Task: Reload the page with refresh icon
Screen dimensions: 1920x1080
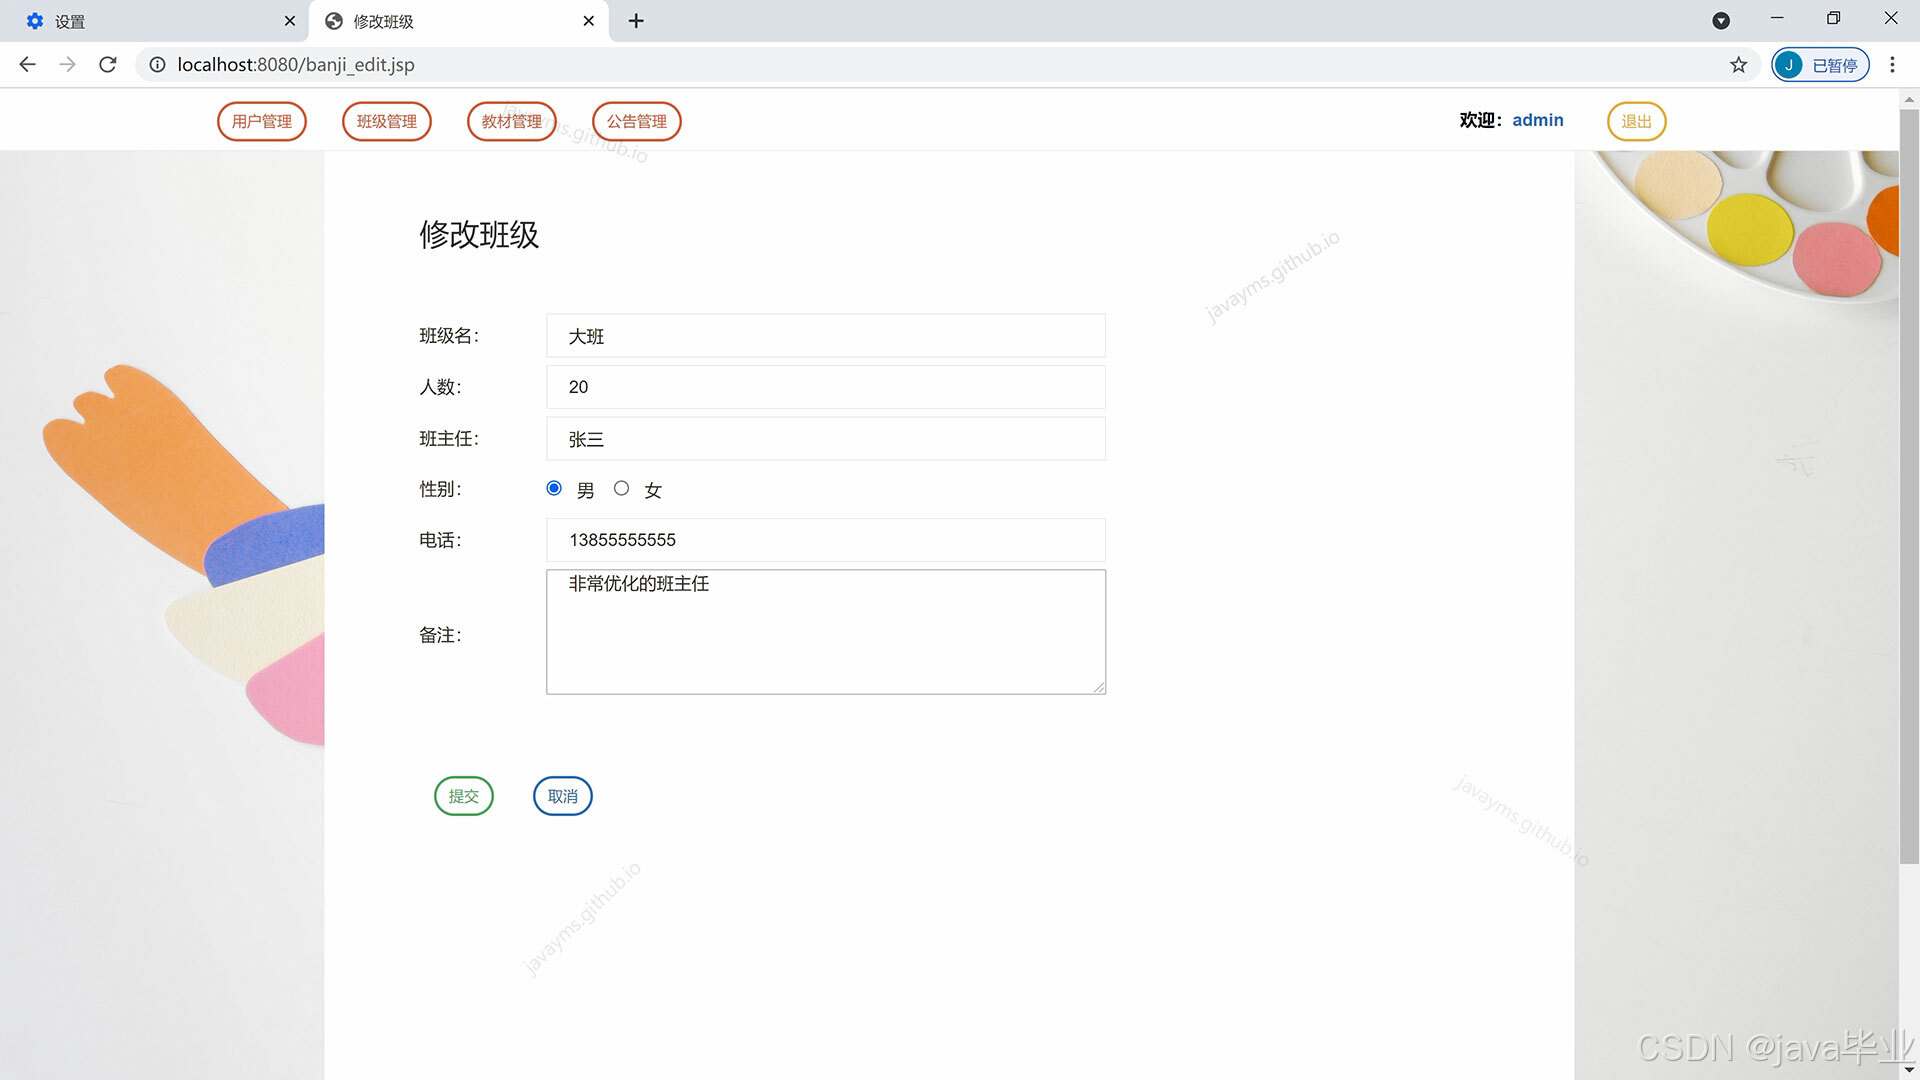Action: coord(108,64)
